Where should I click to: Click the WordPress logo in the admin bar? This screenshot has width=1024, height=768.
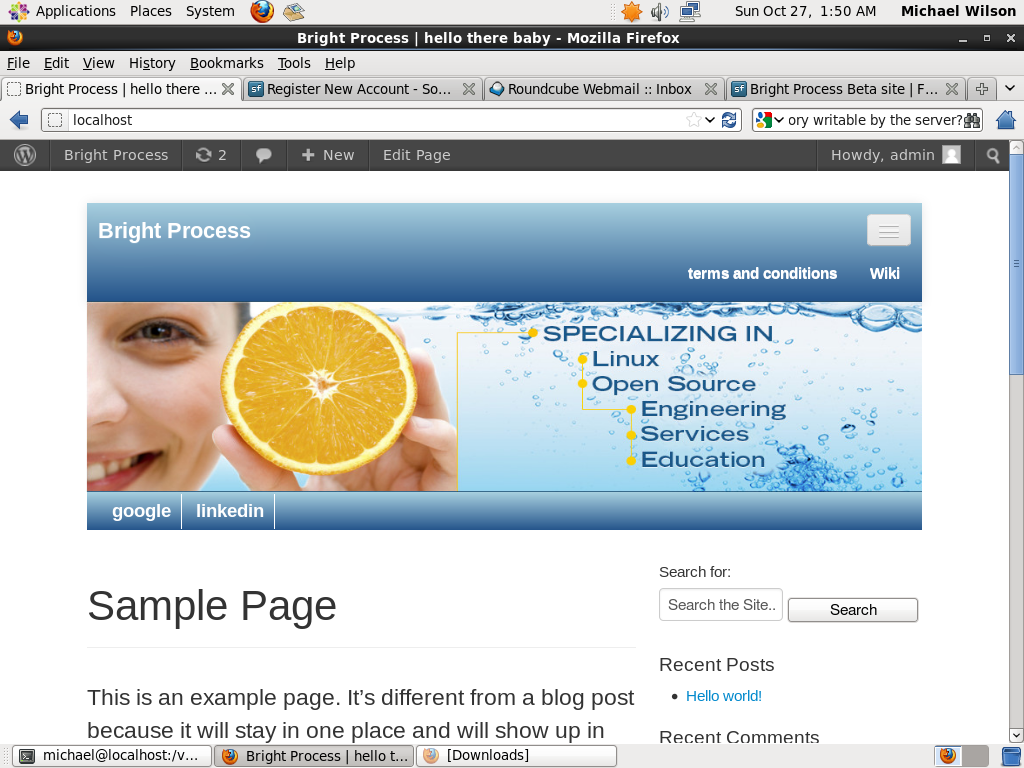click(25, 155)
